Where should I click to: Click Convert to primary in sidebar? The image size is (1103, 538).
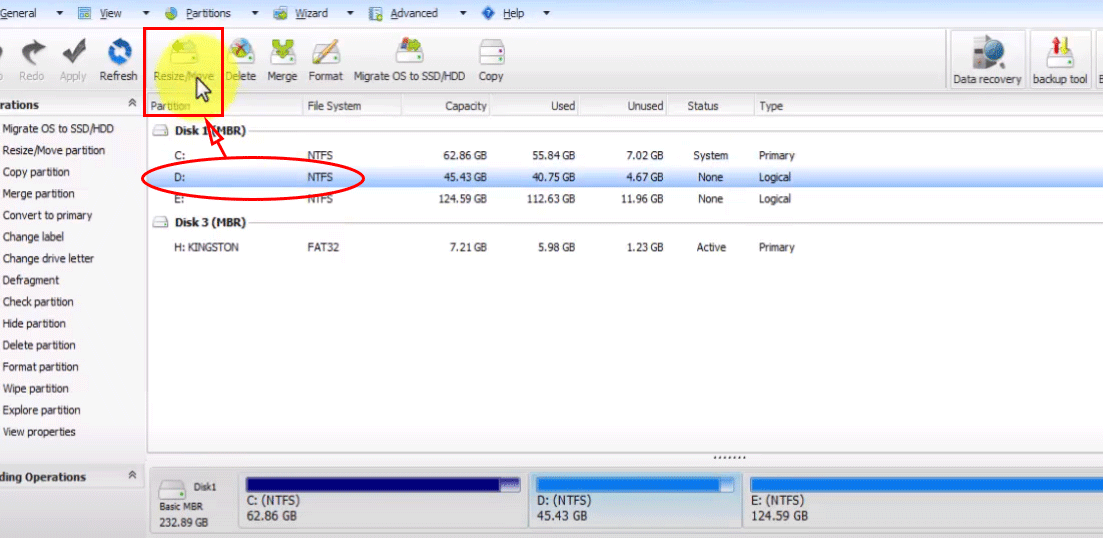(47, 215)
